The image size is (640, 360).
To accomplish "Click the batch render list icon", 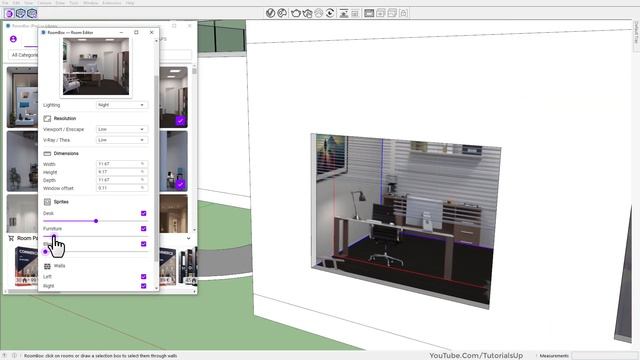I will pyautogui.click(x=355, y=13).
